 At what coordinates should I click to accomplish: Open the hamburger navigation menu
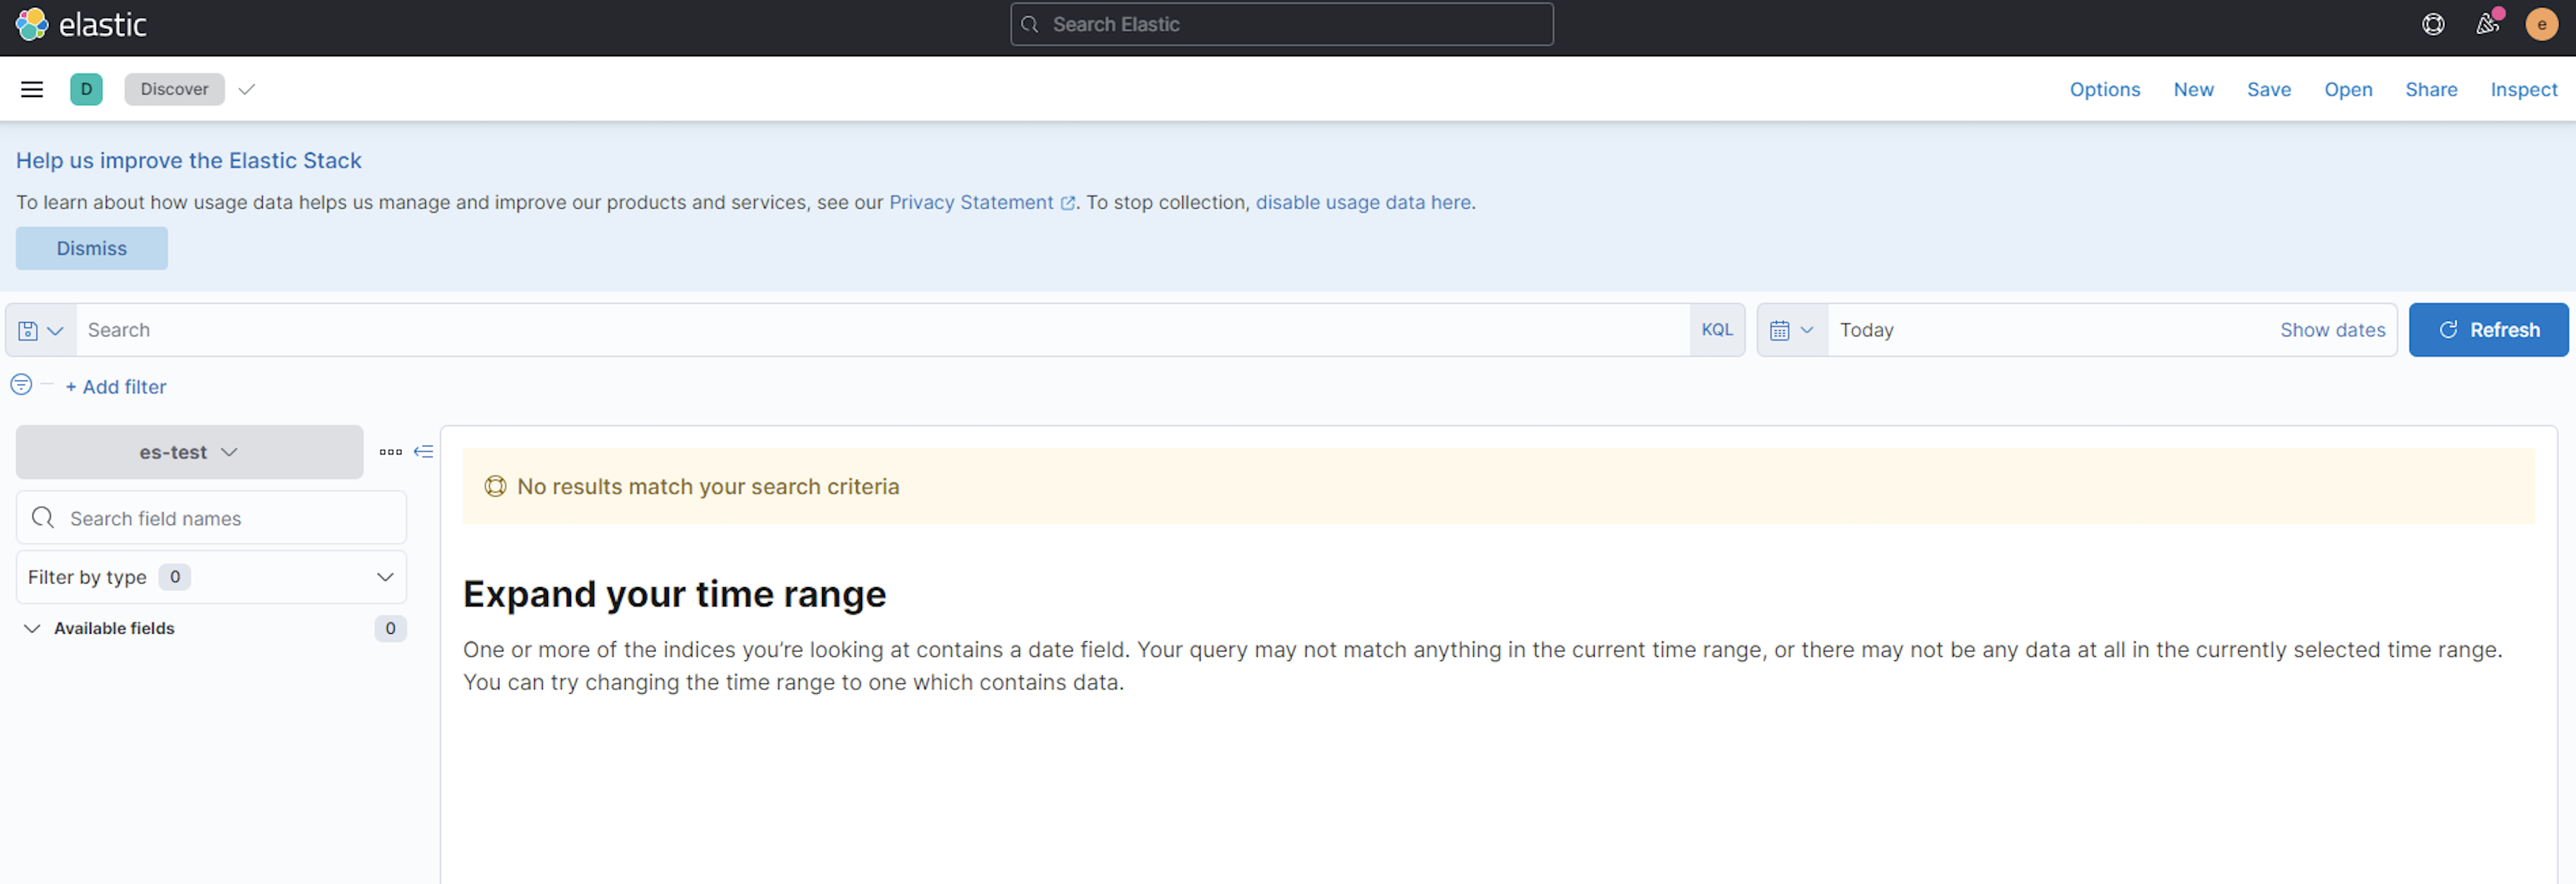tap(32, 89)
